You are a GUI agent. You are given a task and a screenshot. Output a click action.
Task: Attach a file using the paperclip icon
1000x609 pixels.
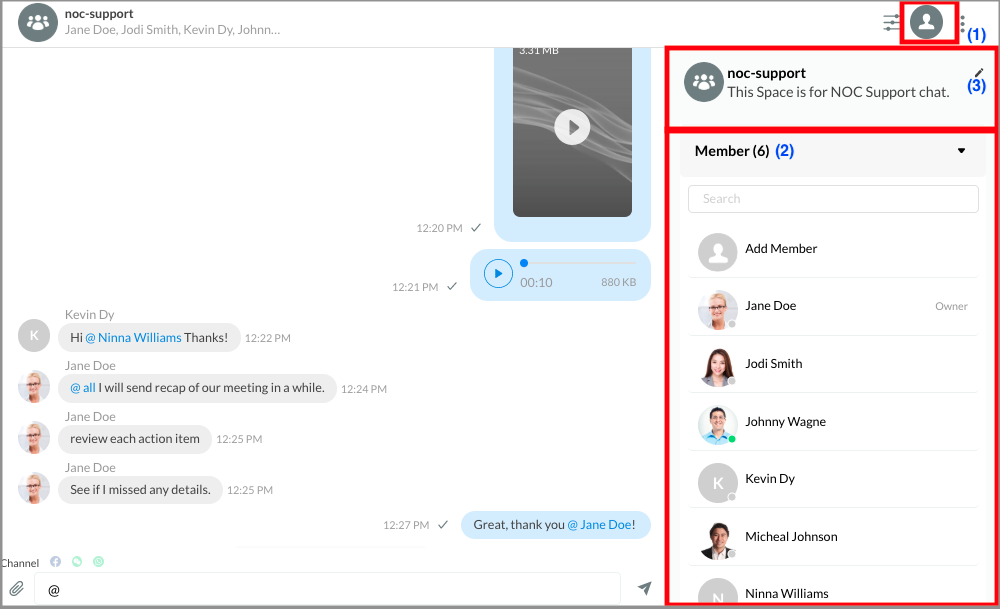point(17,589)
